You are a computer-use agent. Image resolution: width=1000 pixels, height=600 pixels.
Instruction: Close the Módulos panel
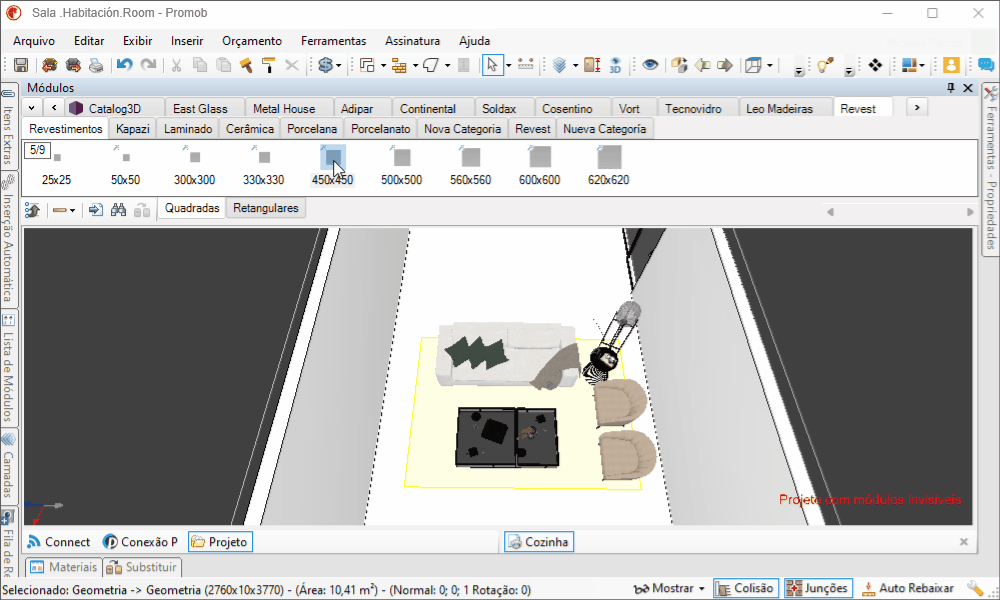pos(968,88)
